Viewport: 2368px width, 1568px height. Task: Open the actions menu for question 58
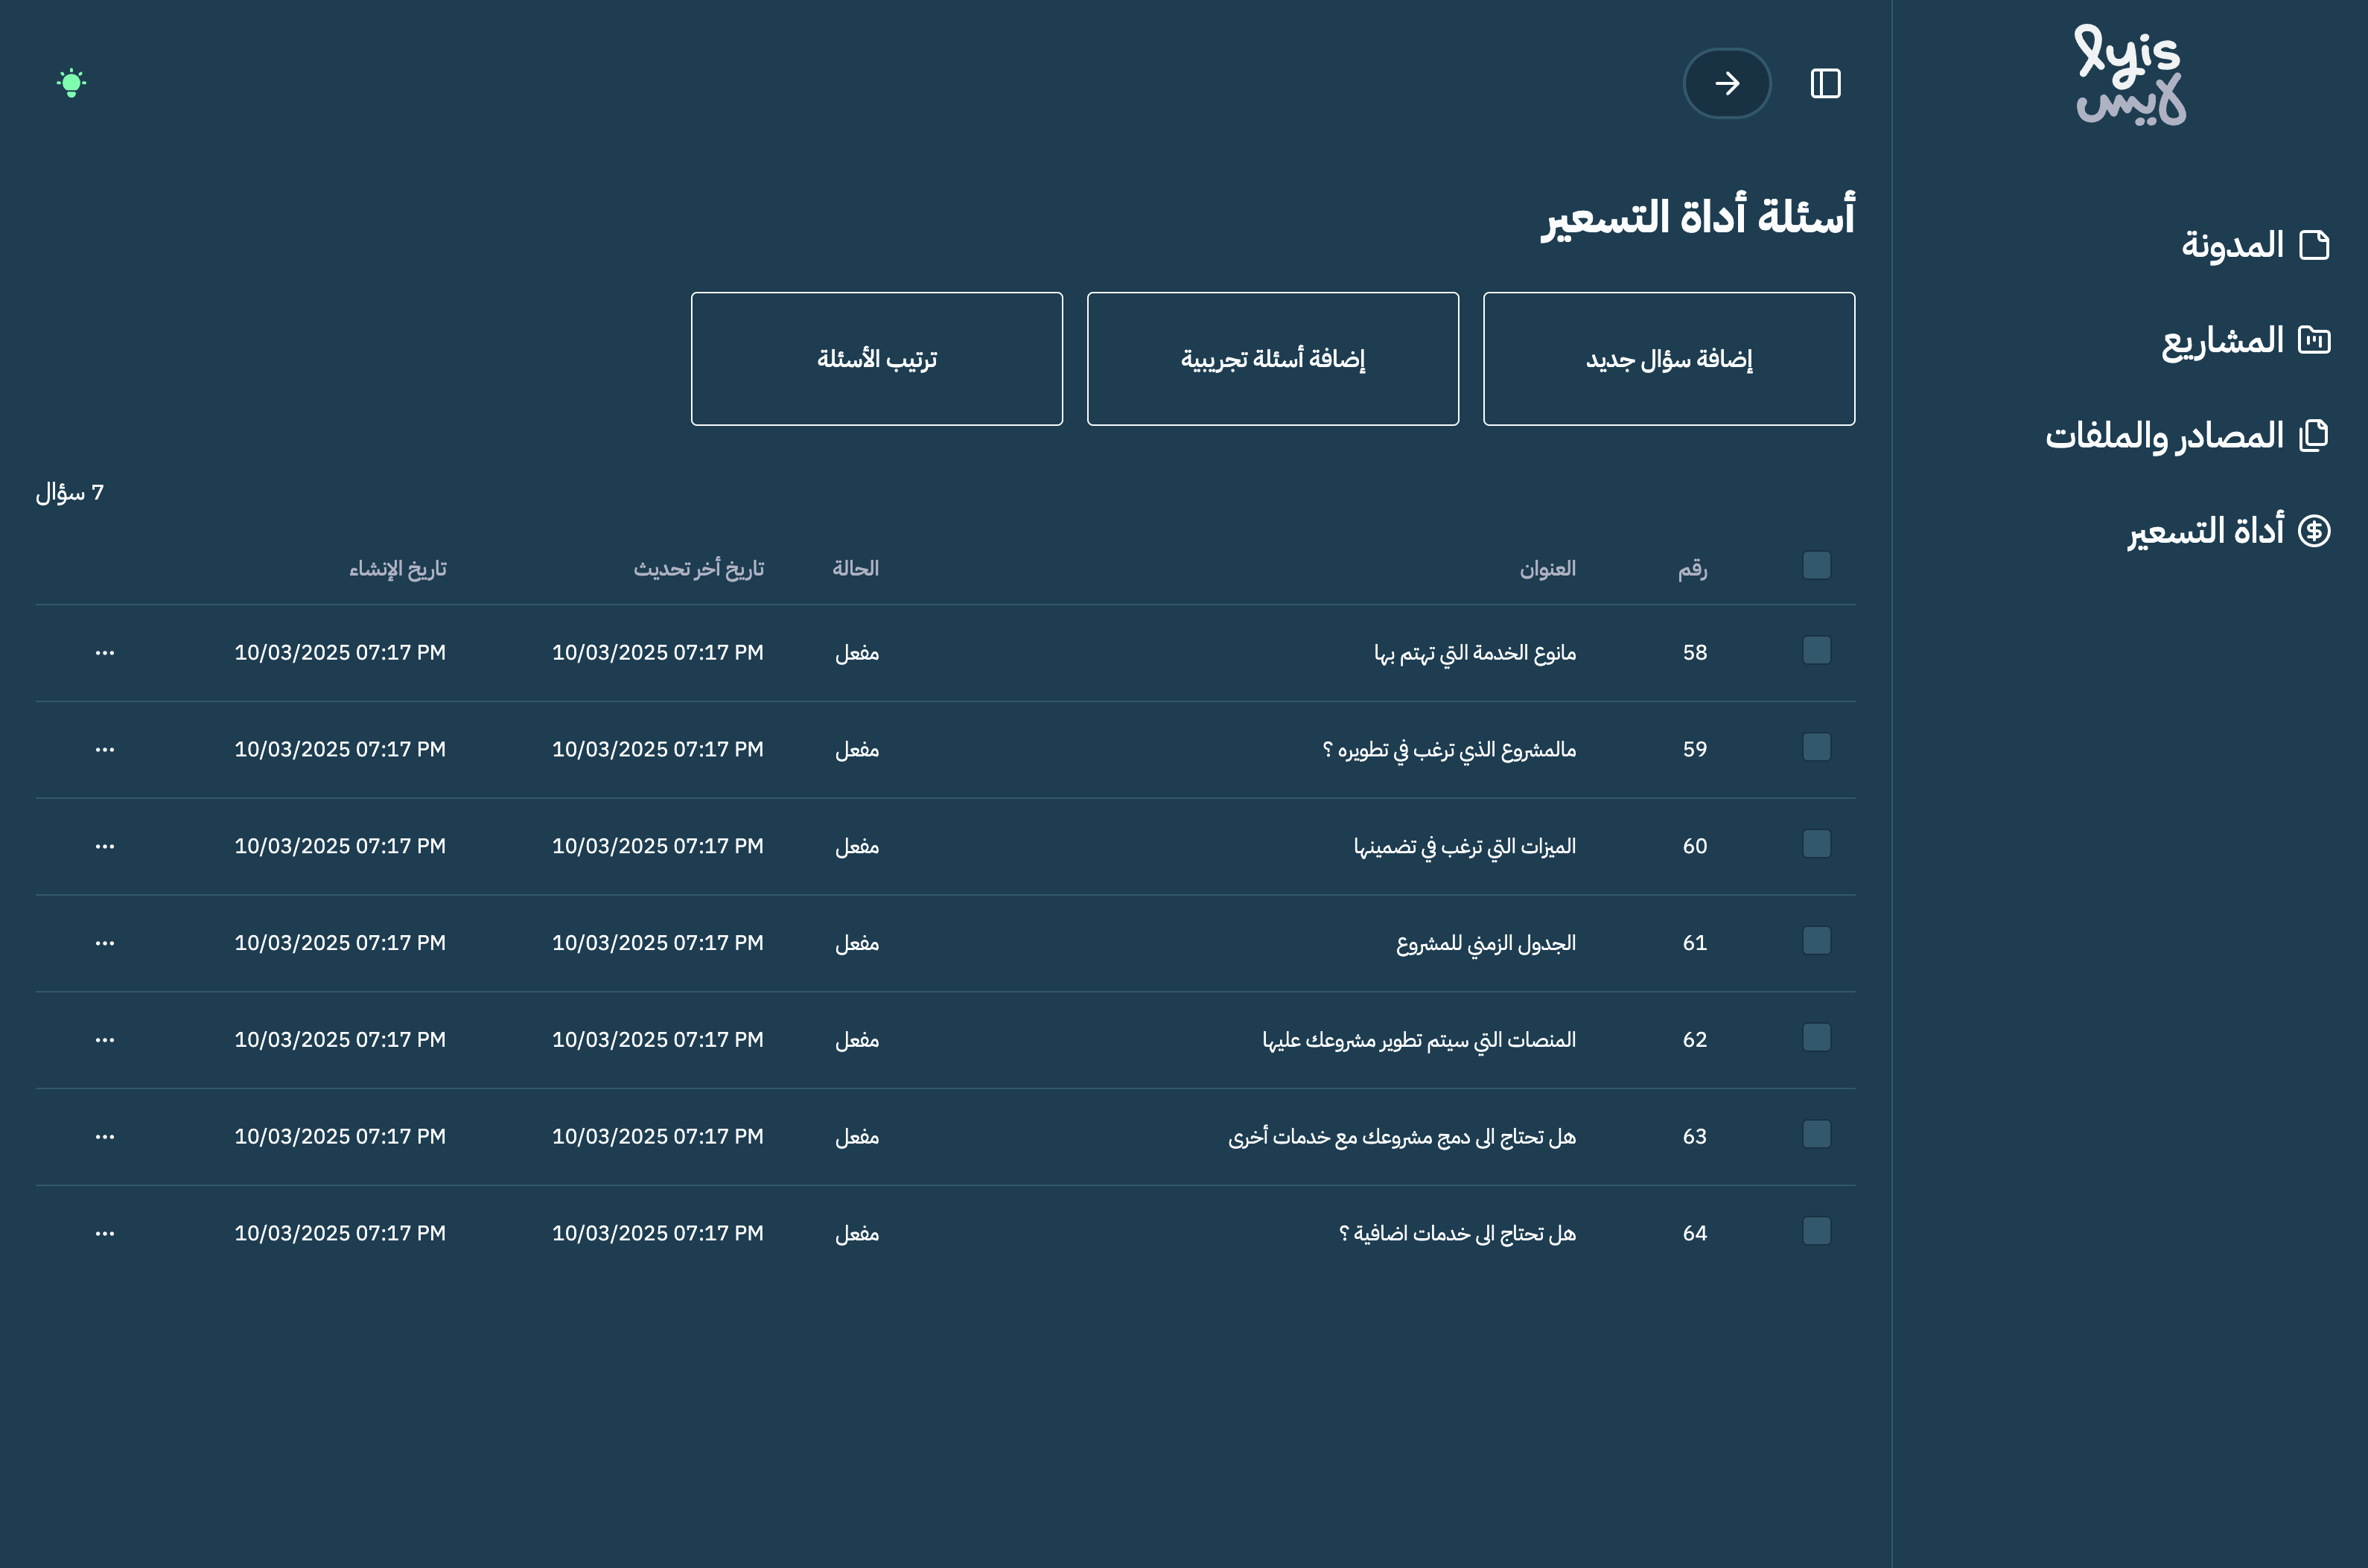104,652
